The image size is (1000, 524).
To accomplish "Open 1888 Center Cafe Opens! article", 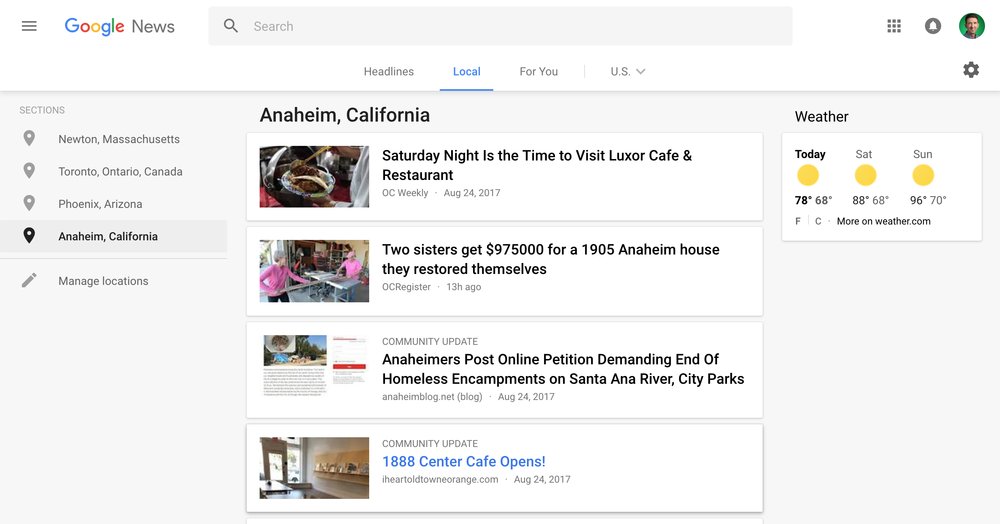I will click(464, 462).
